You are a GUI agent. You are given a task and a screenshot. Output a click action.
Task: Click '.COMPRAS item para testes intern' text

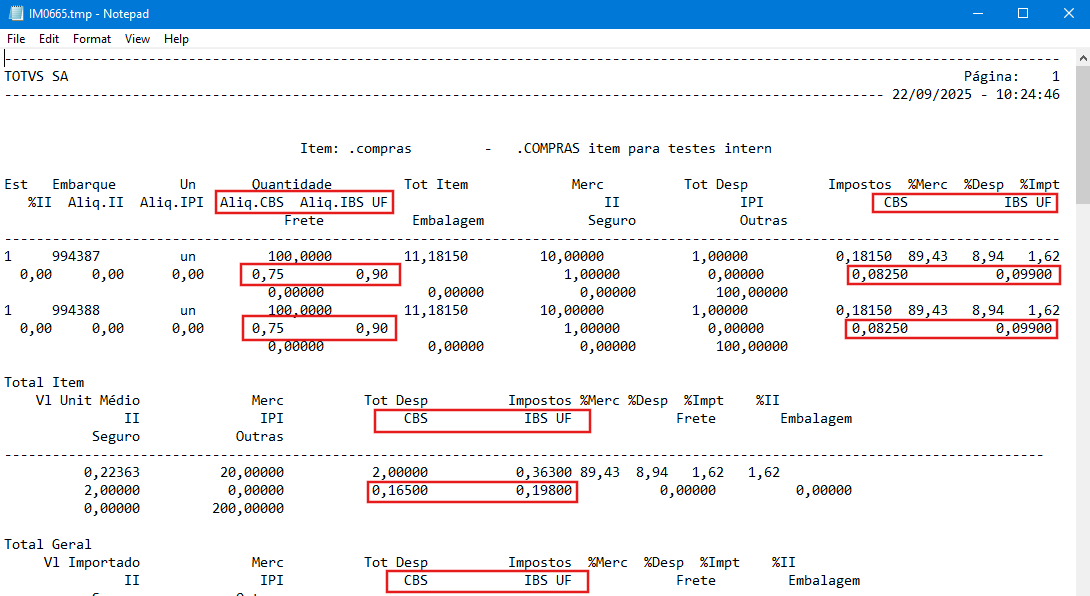[x=644, y=149]
